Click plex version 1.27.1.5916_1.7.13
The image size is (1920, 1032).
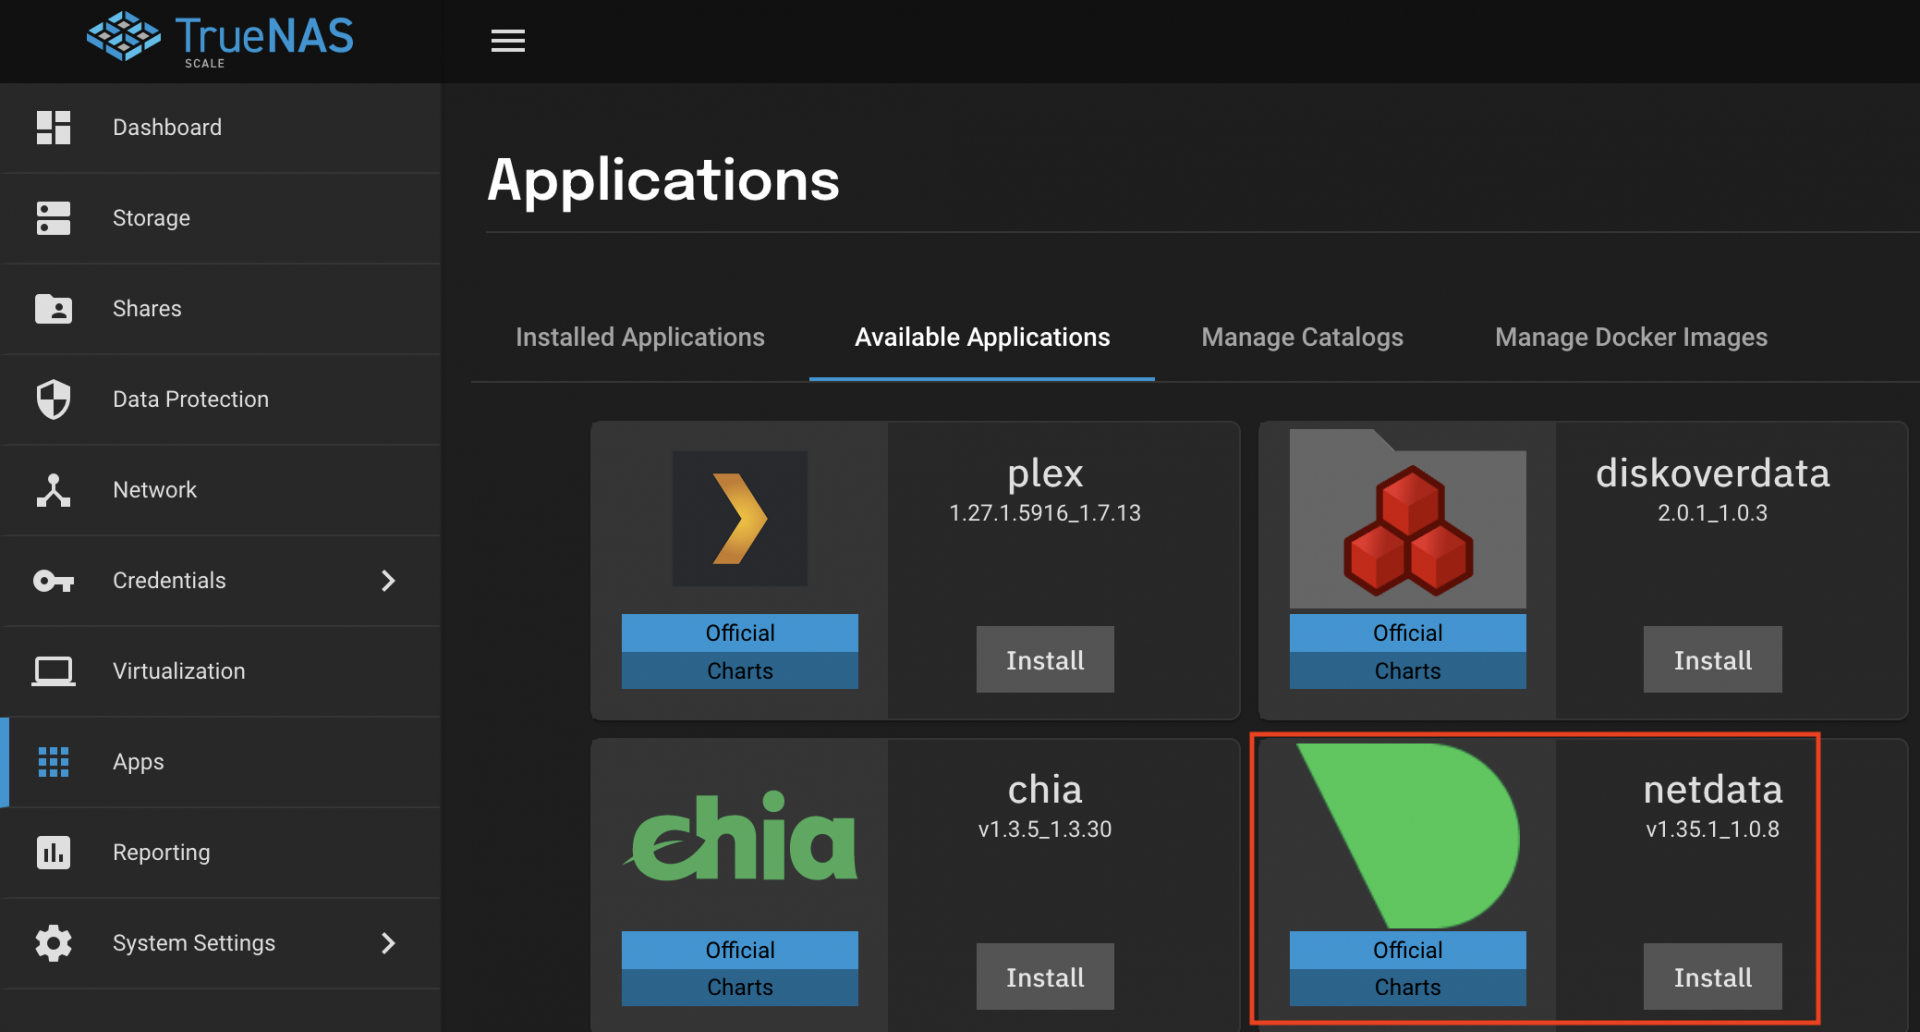(x=1045, y=513)
